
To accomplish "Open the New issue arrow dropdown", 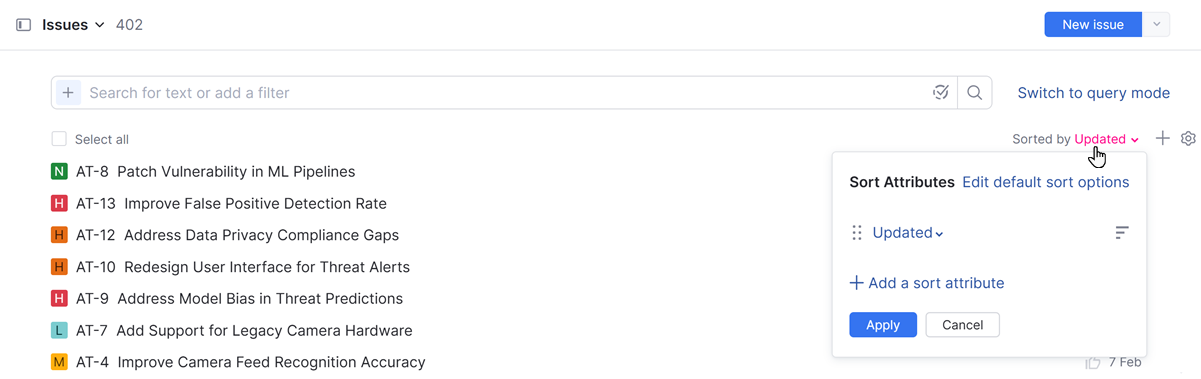I will (x=1156, y=25).
